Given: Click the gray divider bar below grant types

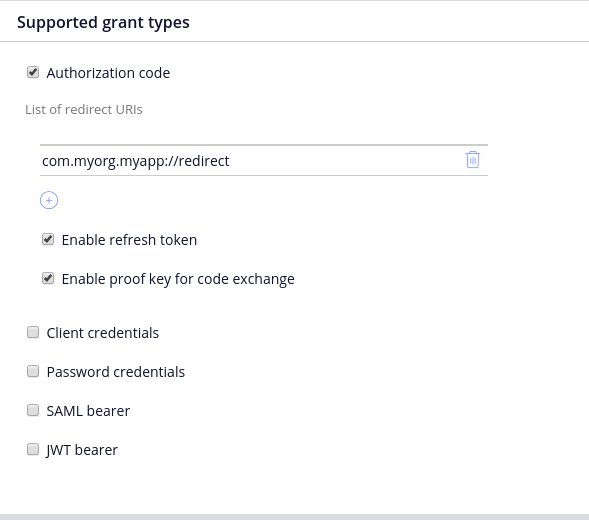Looking at the screenshot, I should tap(294, 517).
